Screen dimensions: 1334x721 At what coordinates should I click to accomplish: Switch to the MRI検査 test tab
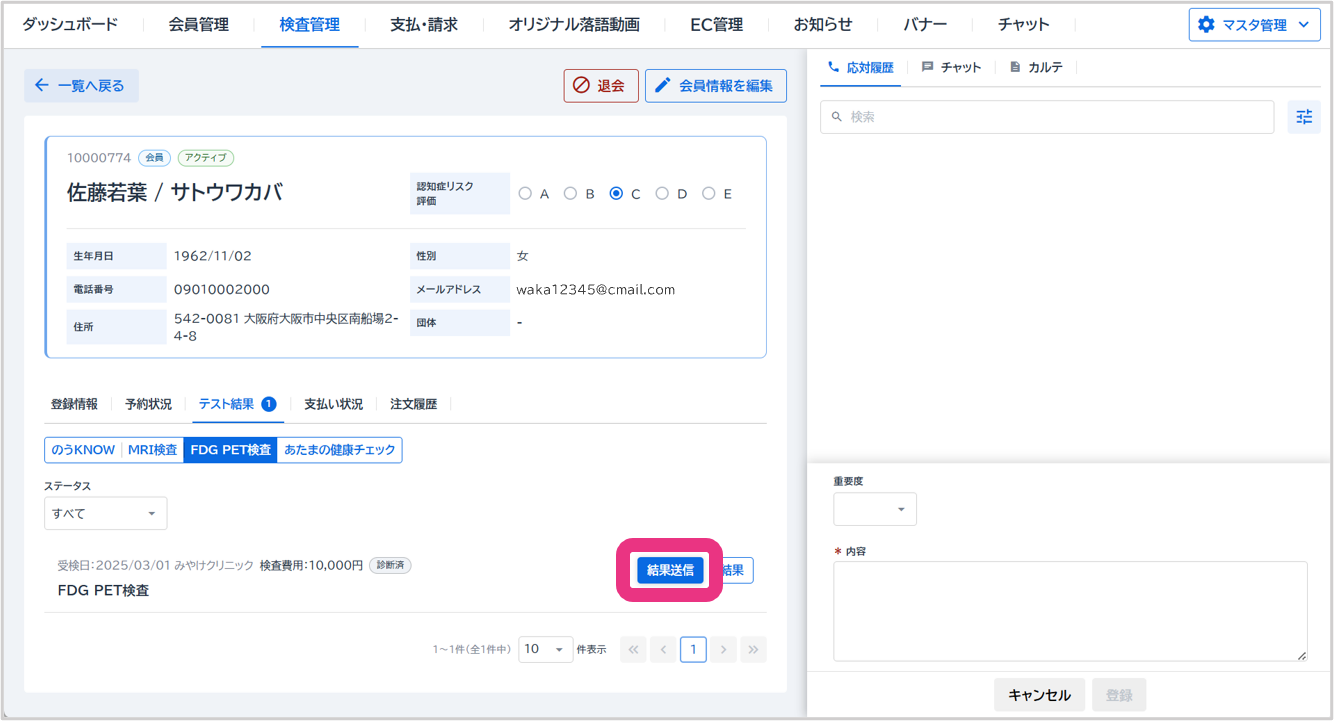[152, 450]
